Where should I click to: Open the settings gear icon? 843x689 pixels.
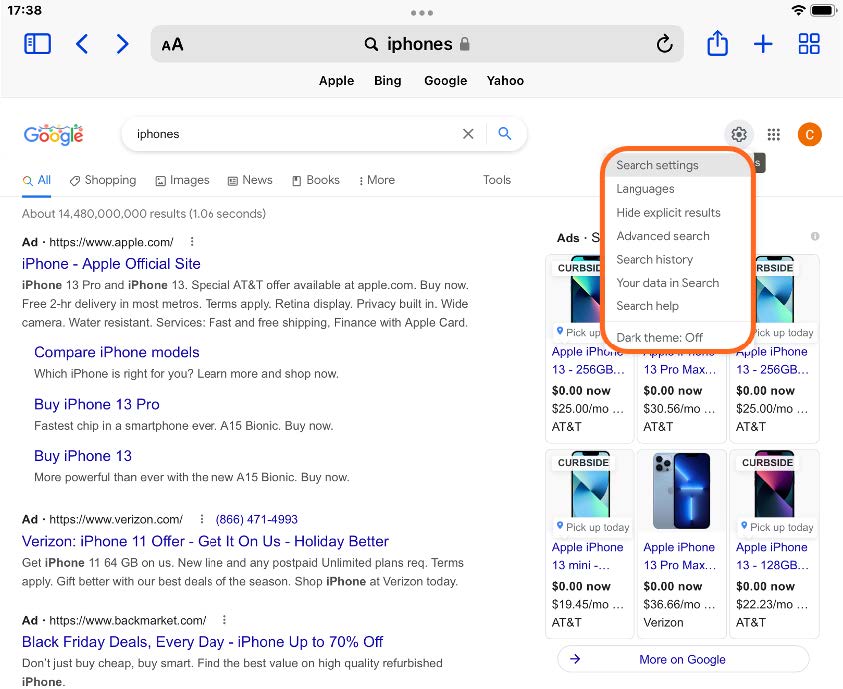pos(739,134)
